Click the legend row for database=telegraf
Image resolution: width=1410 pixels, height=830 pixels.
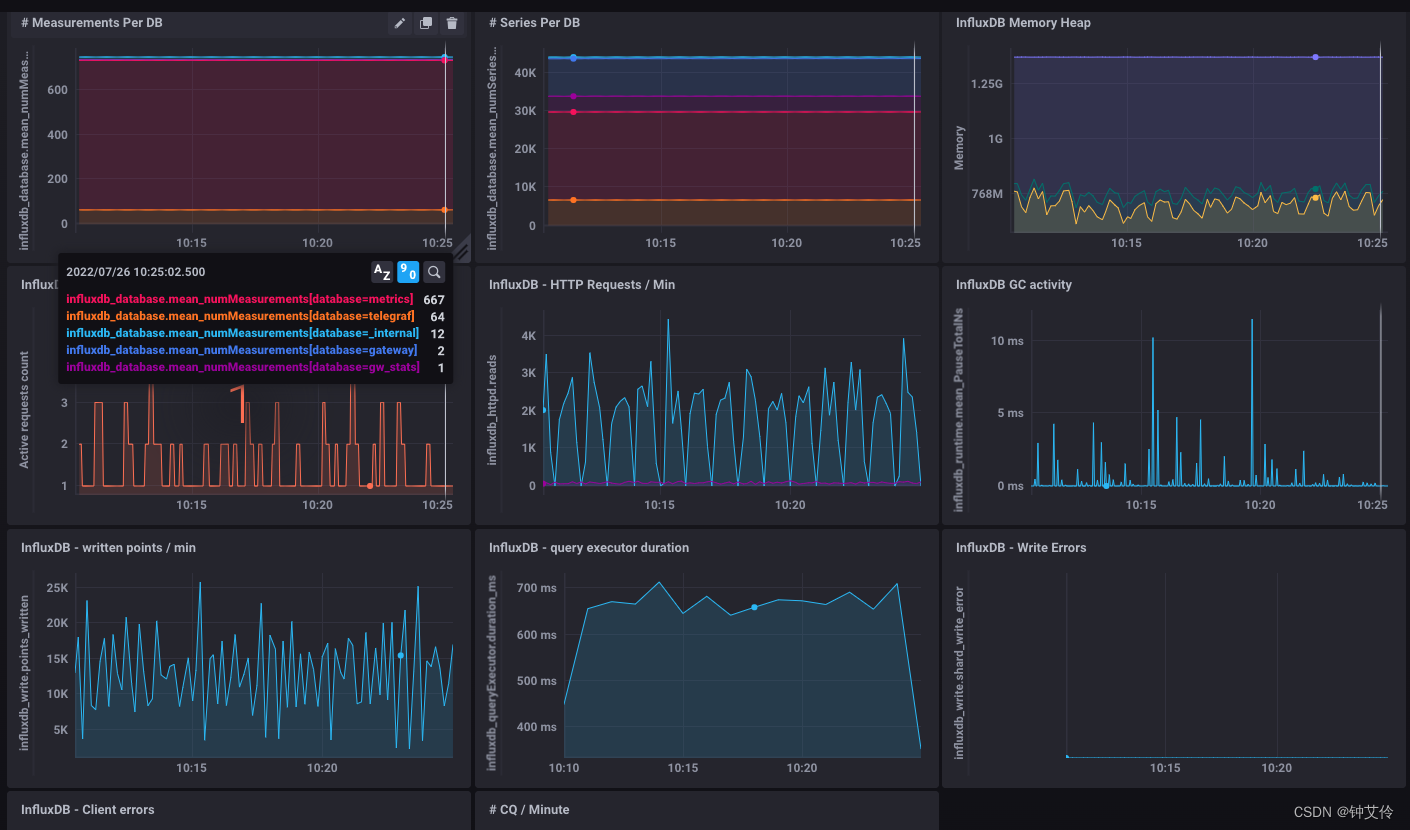[x=255, y=316]
